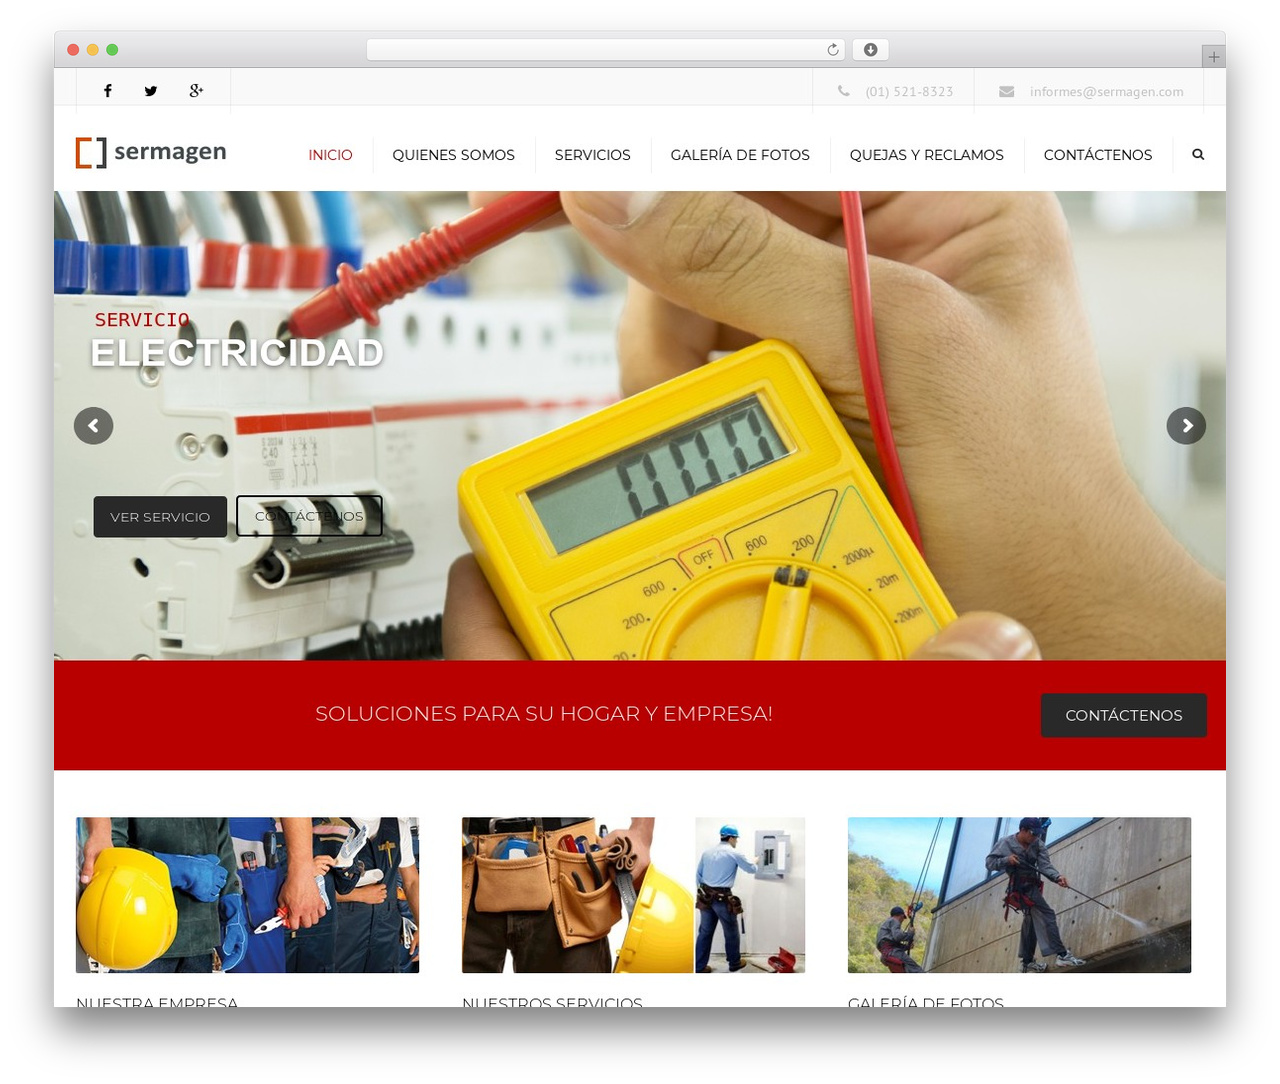Click the outlined CONTÁCTENOS slider button
This screenshot has height=1084, width=1280.
tap(309, 516)
